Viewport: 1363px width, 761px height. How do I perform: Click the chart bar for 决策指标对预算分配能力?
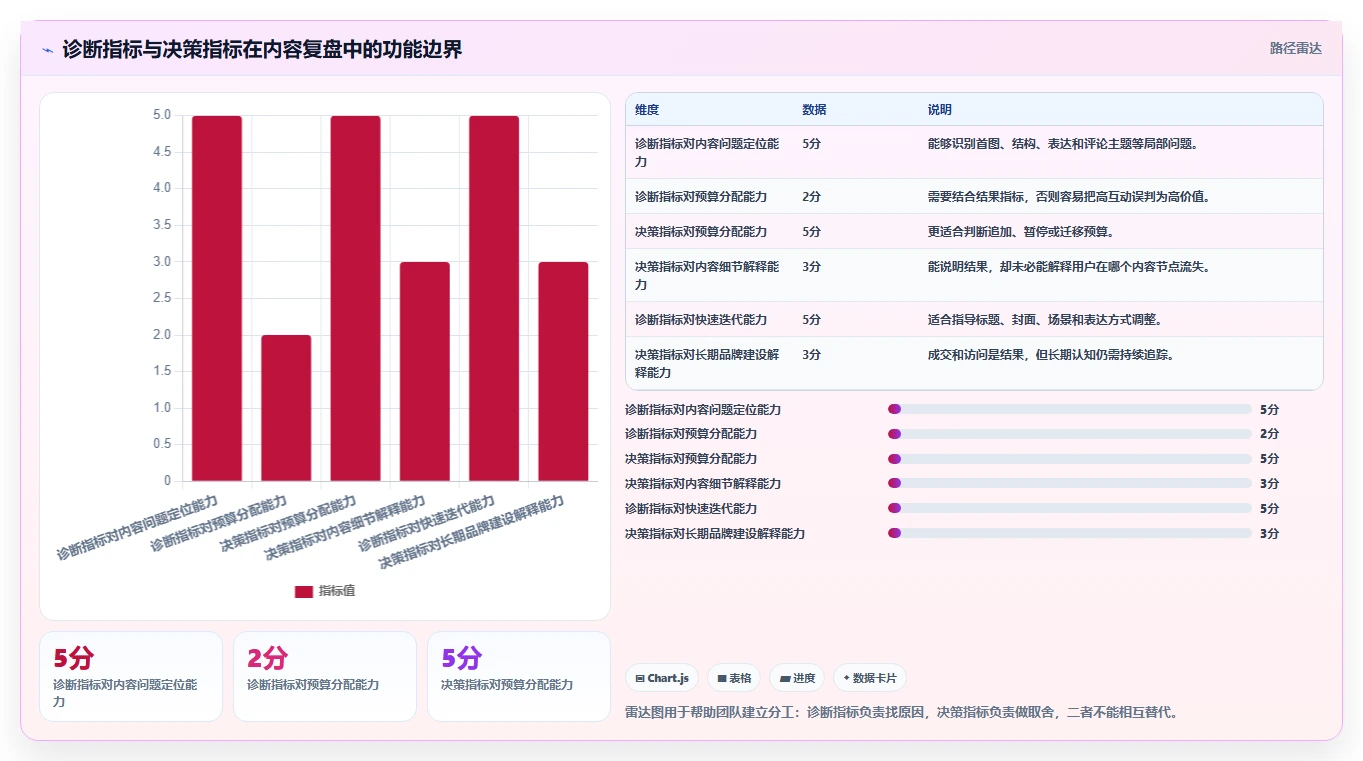pos(356,298)
